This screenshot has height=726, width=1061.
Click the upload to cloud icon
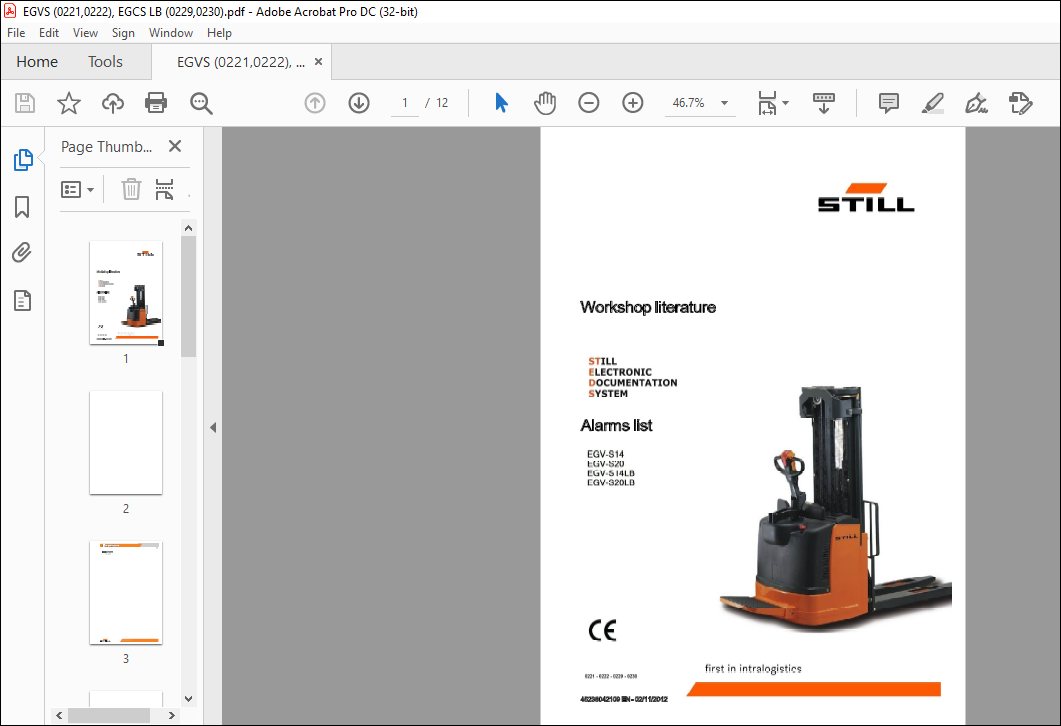[113, 103]
